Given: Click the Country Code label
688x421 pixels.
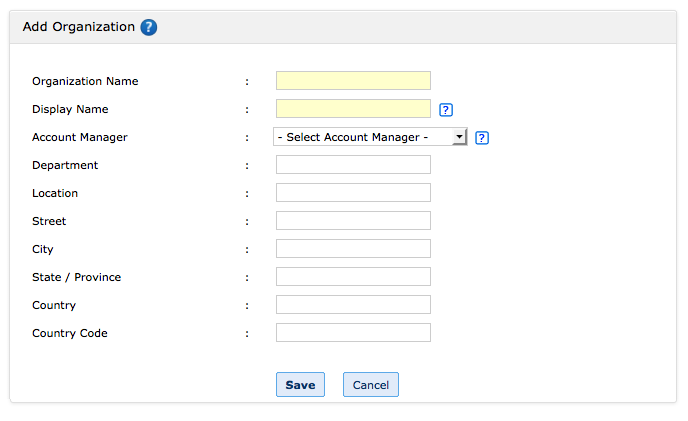Looking at the screenshot, I should click(x=70, y=333).
